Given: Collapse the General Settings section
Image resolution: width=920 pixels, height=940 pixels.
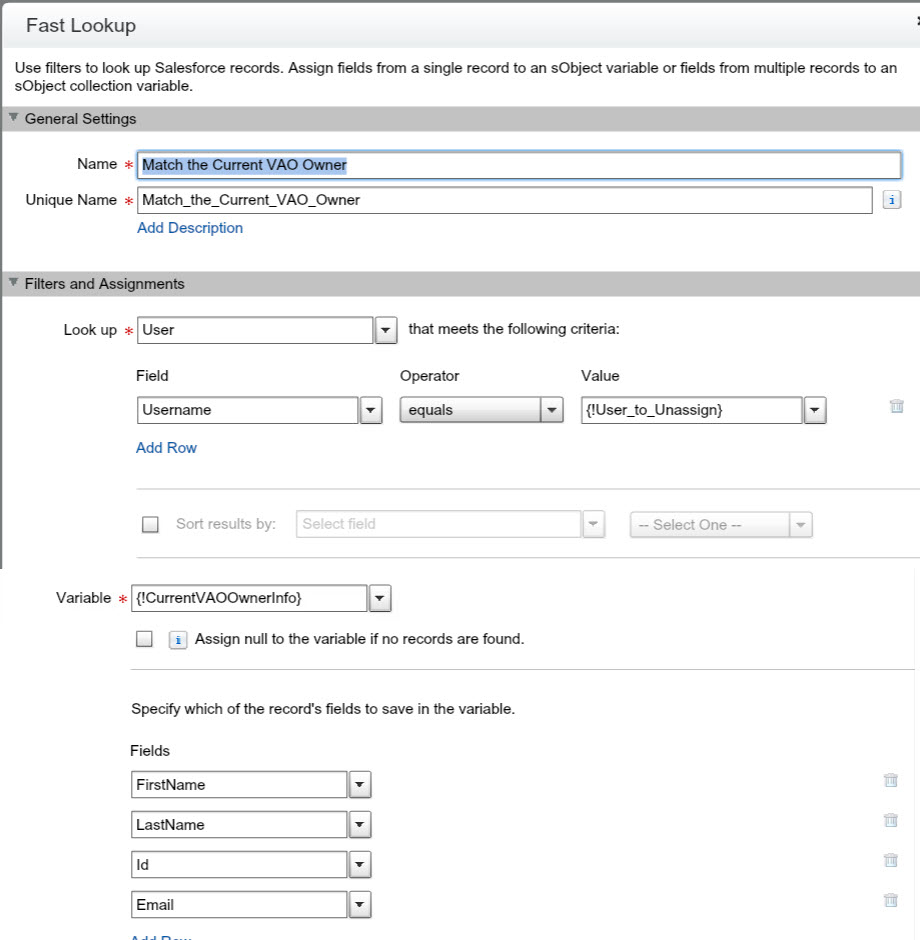Looking at the screenshot, I should pos(13,118).
